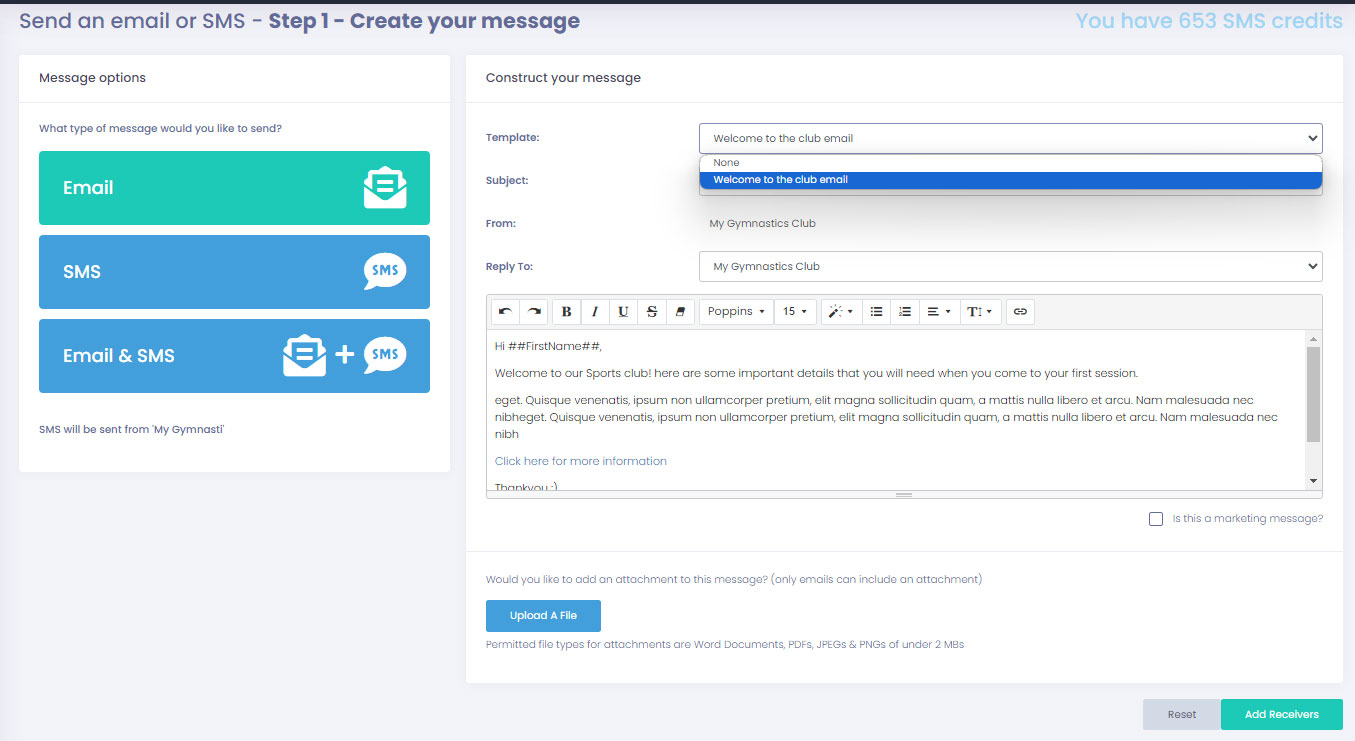Open the Click here for more information link
Image resolution: width=1355 pixels, height=741 pixels.
580,461
